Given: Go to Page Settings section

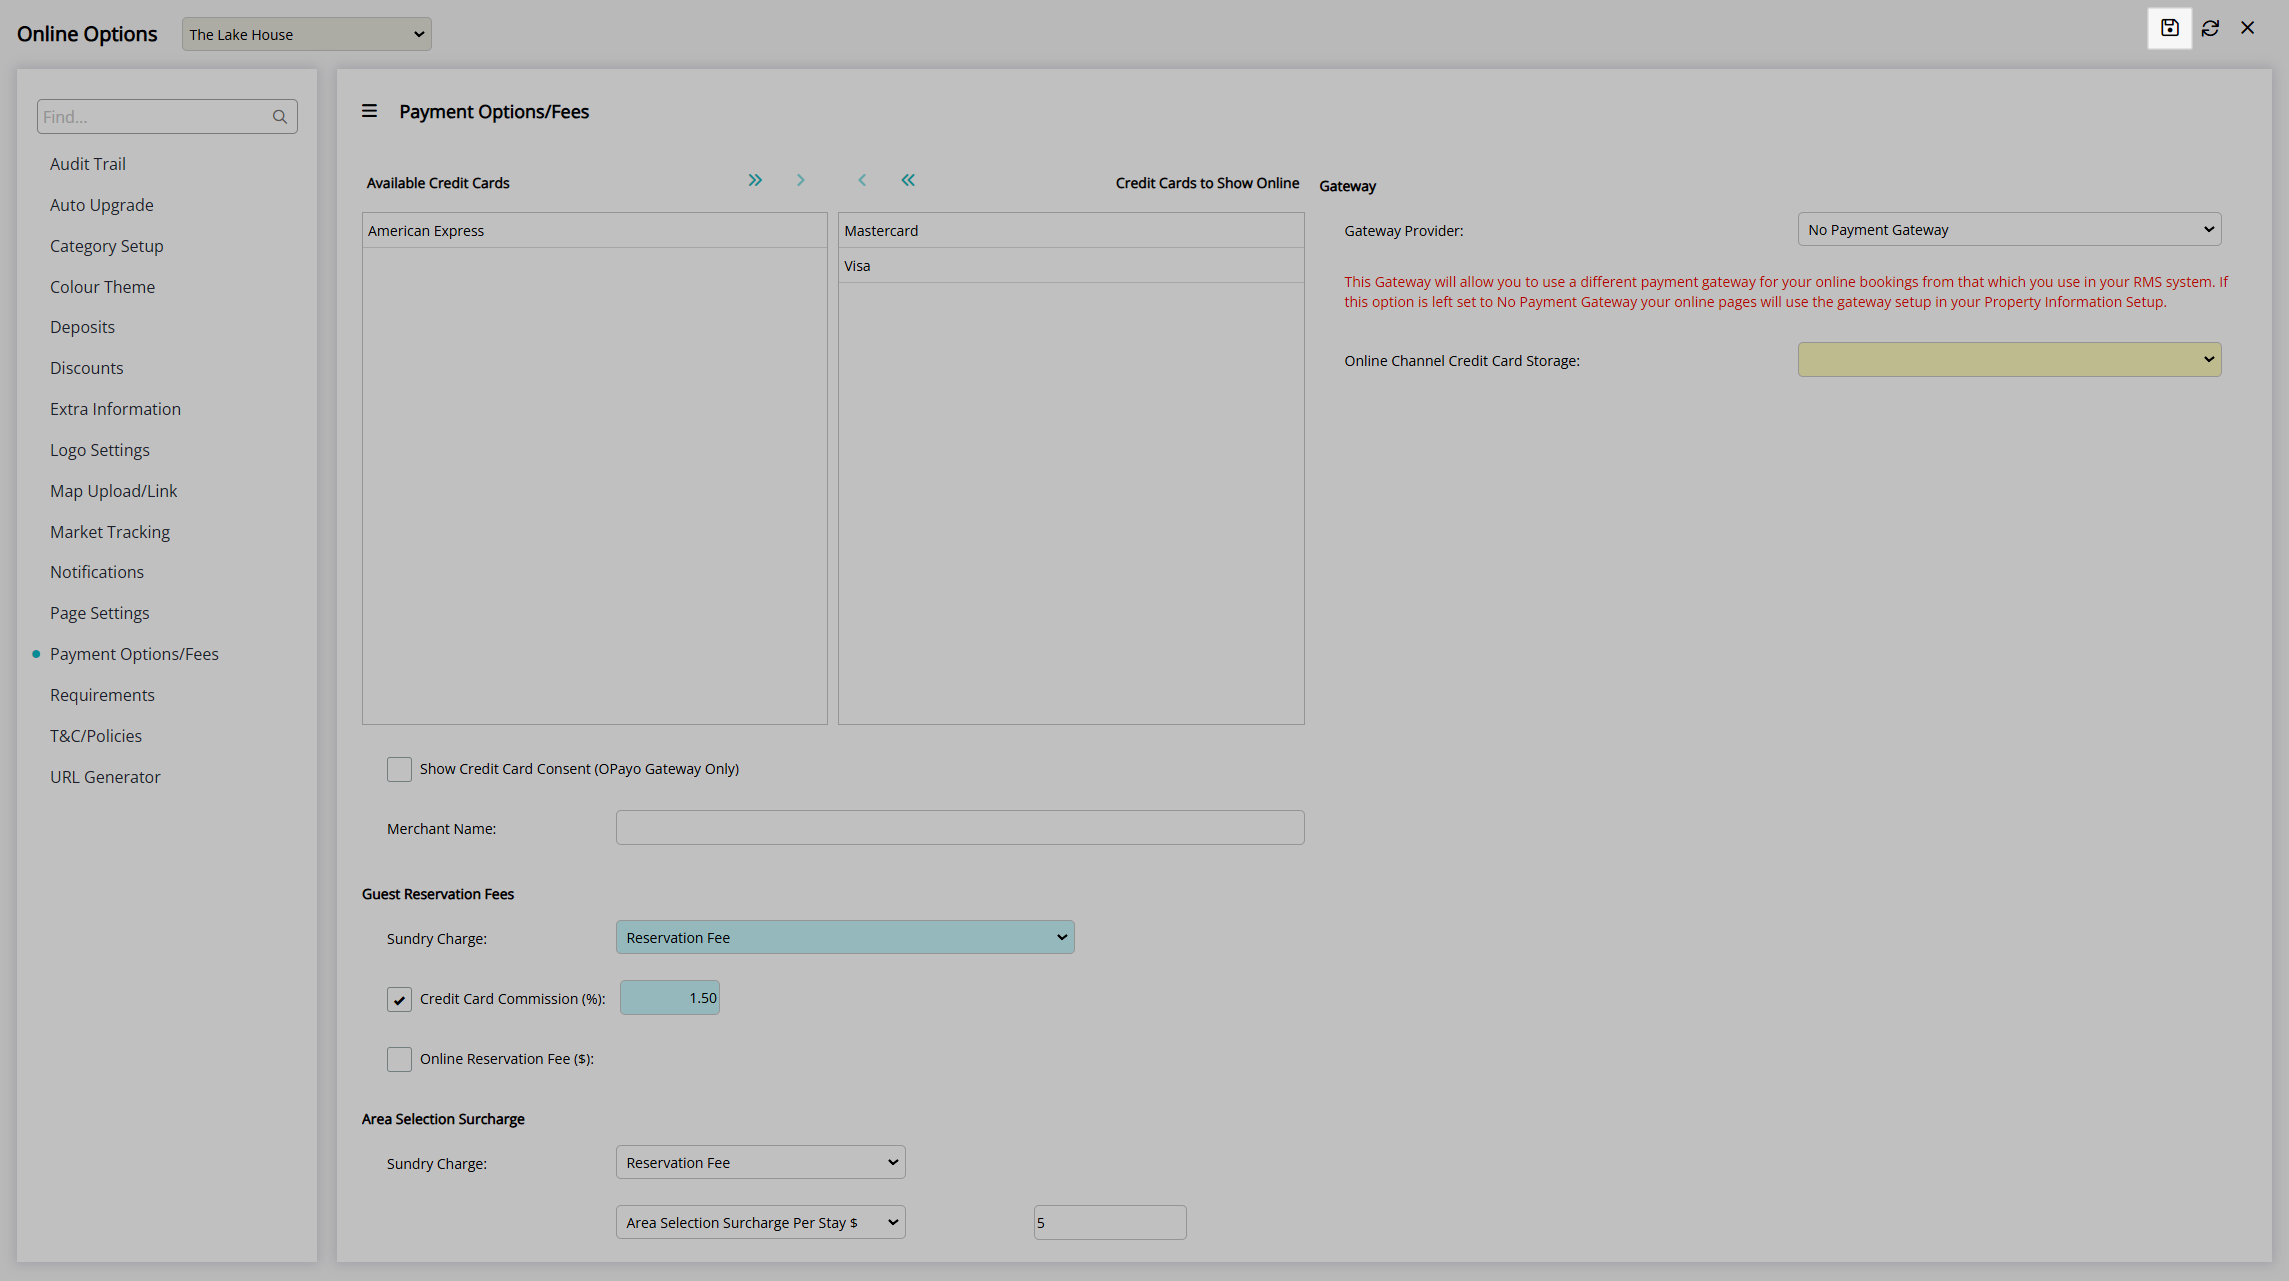Looking at the screenshot, I should point(100,613).
